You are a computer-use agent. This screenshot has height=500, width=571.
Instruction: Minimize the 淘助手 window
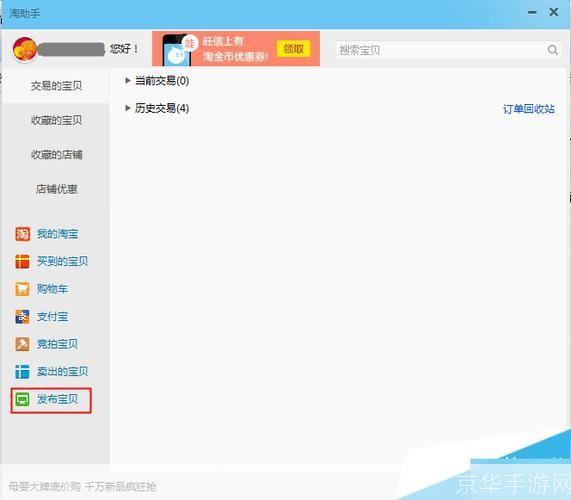pos(532,13)
